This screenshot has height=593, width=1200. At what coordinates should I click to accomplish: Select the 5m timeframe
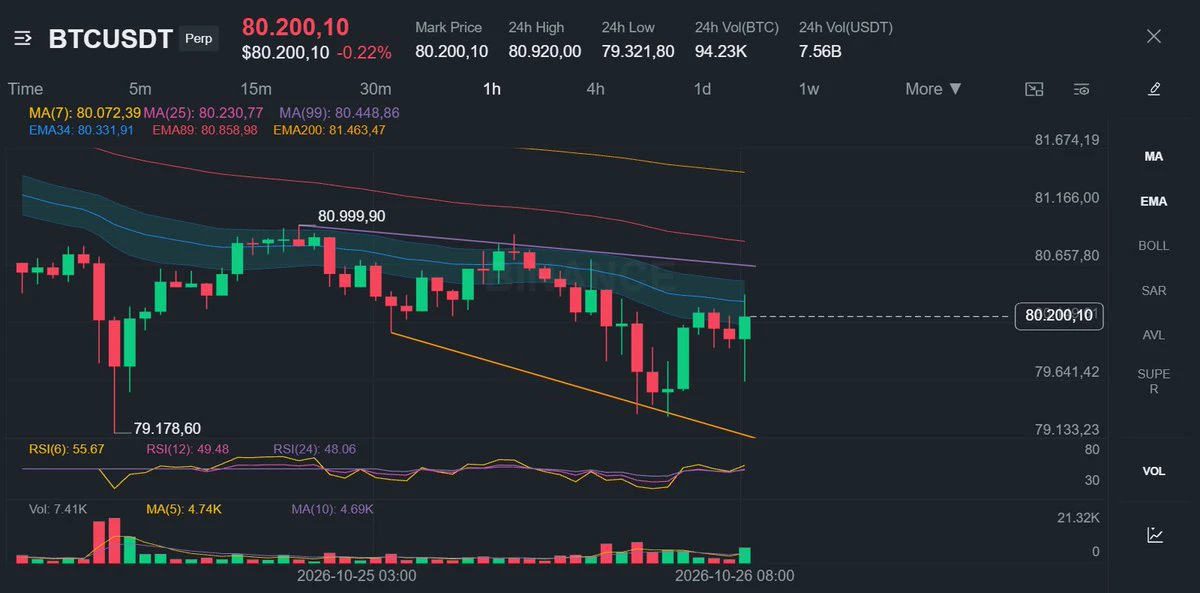click(140, 89)
